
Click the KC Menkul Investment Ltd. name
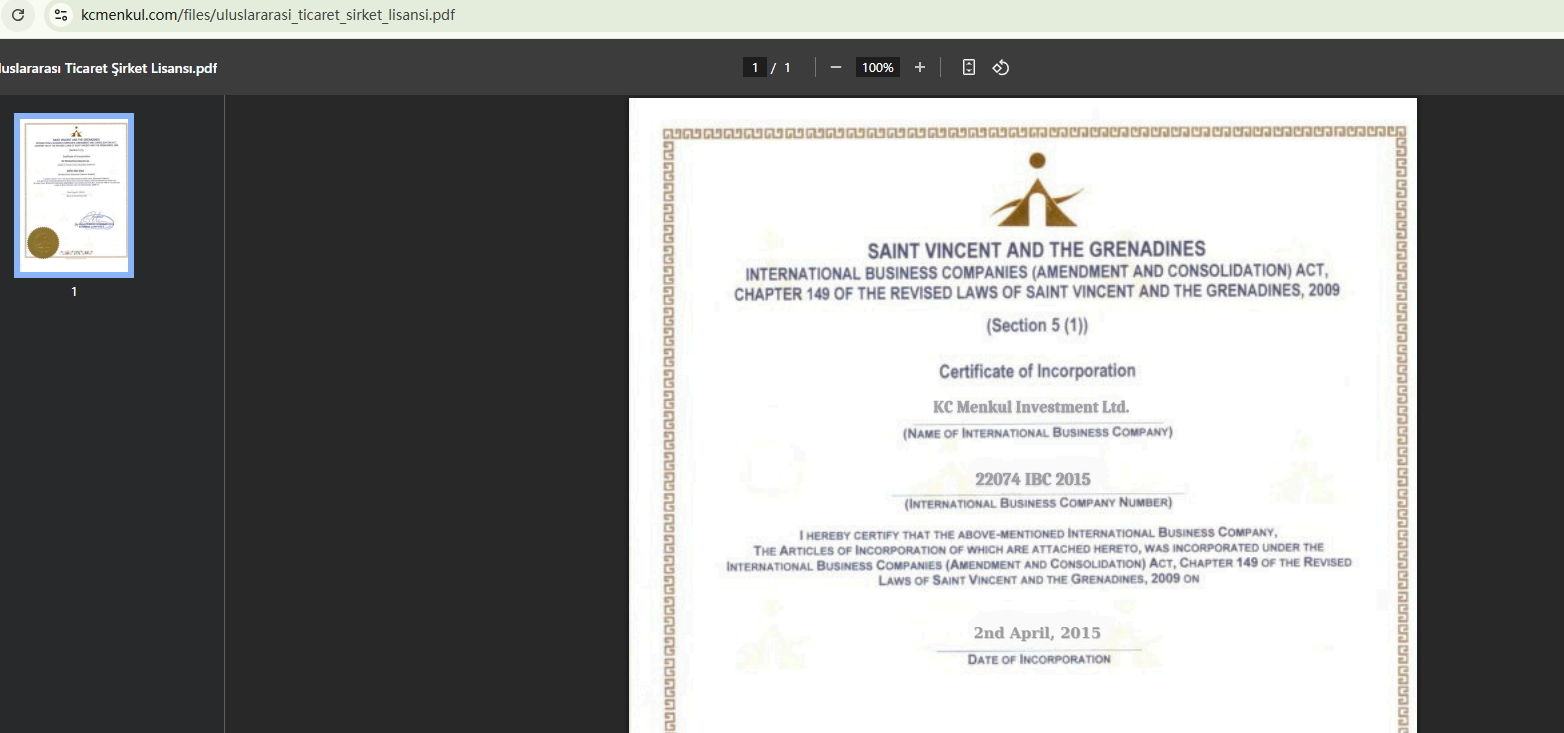point(1030,407)
